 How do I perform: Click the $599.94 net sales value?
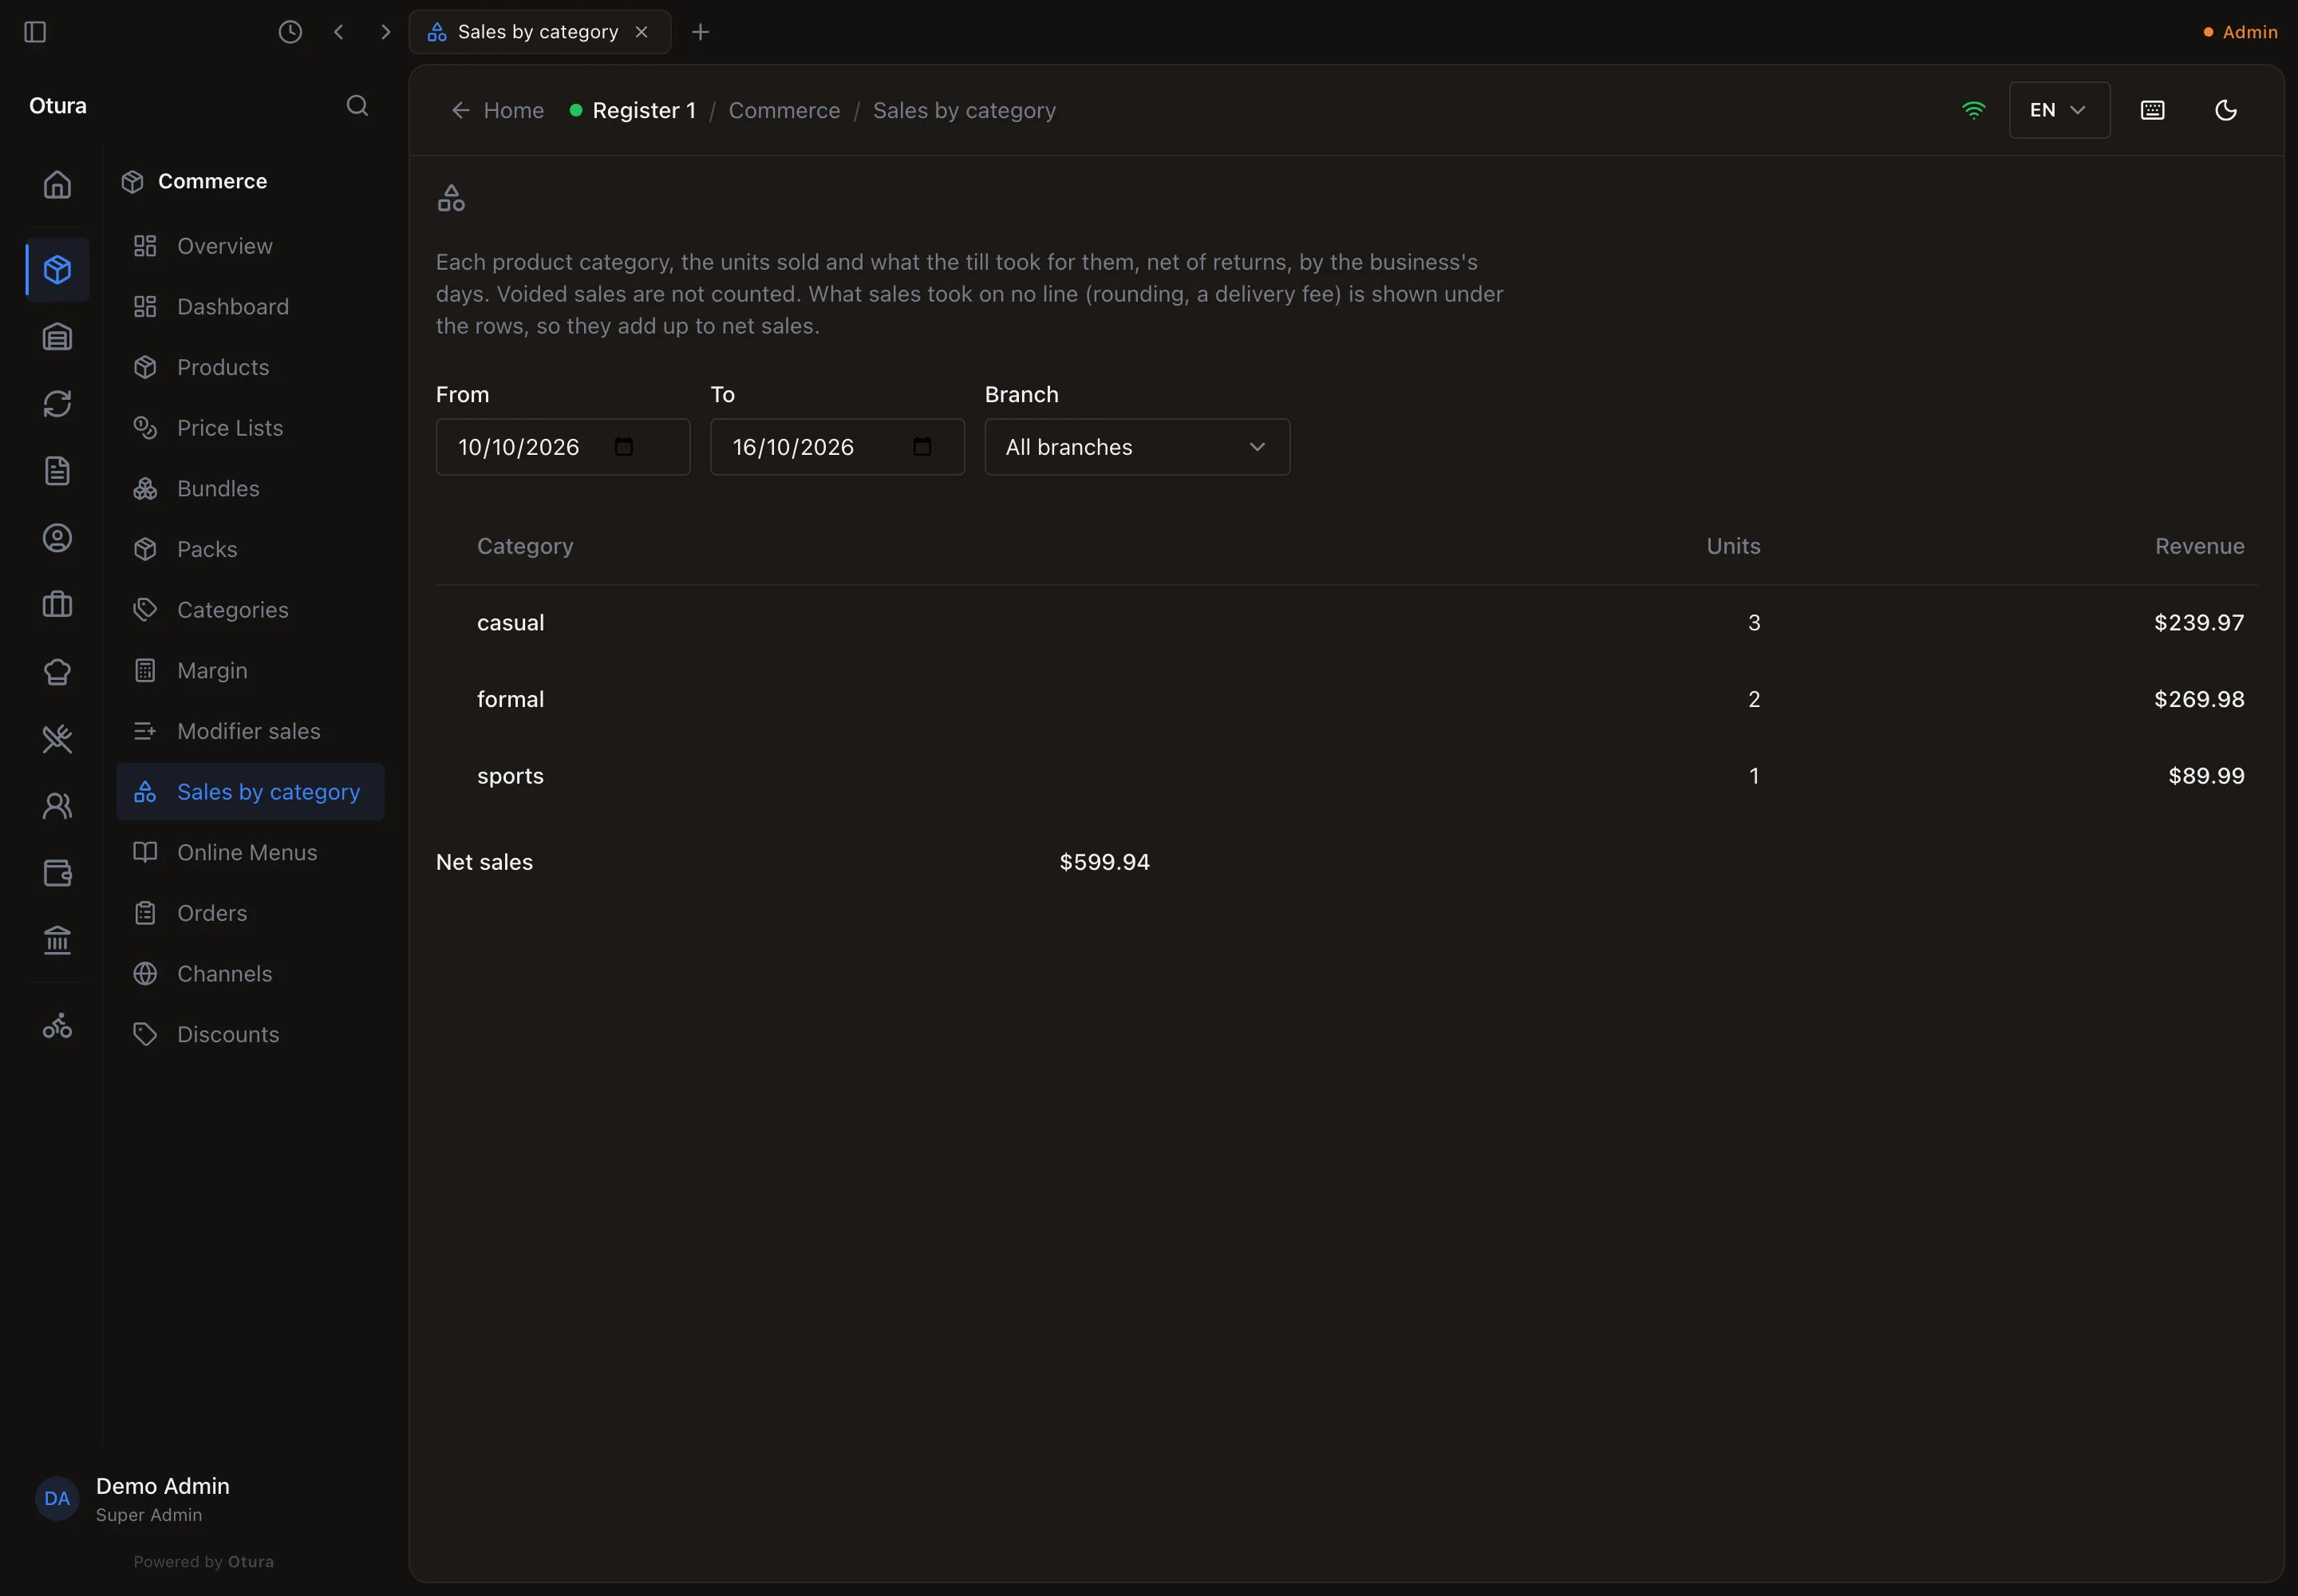pos(1104,862)
